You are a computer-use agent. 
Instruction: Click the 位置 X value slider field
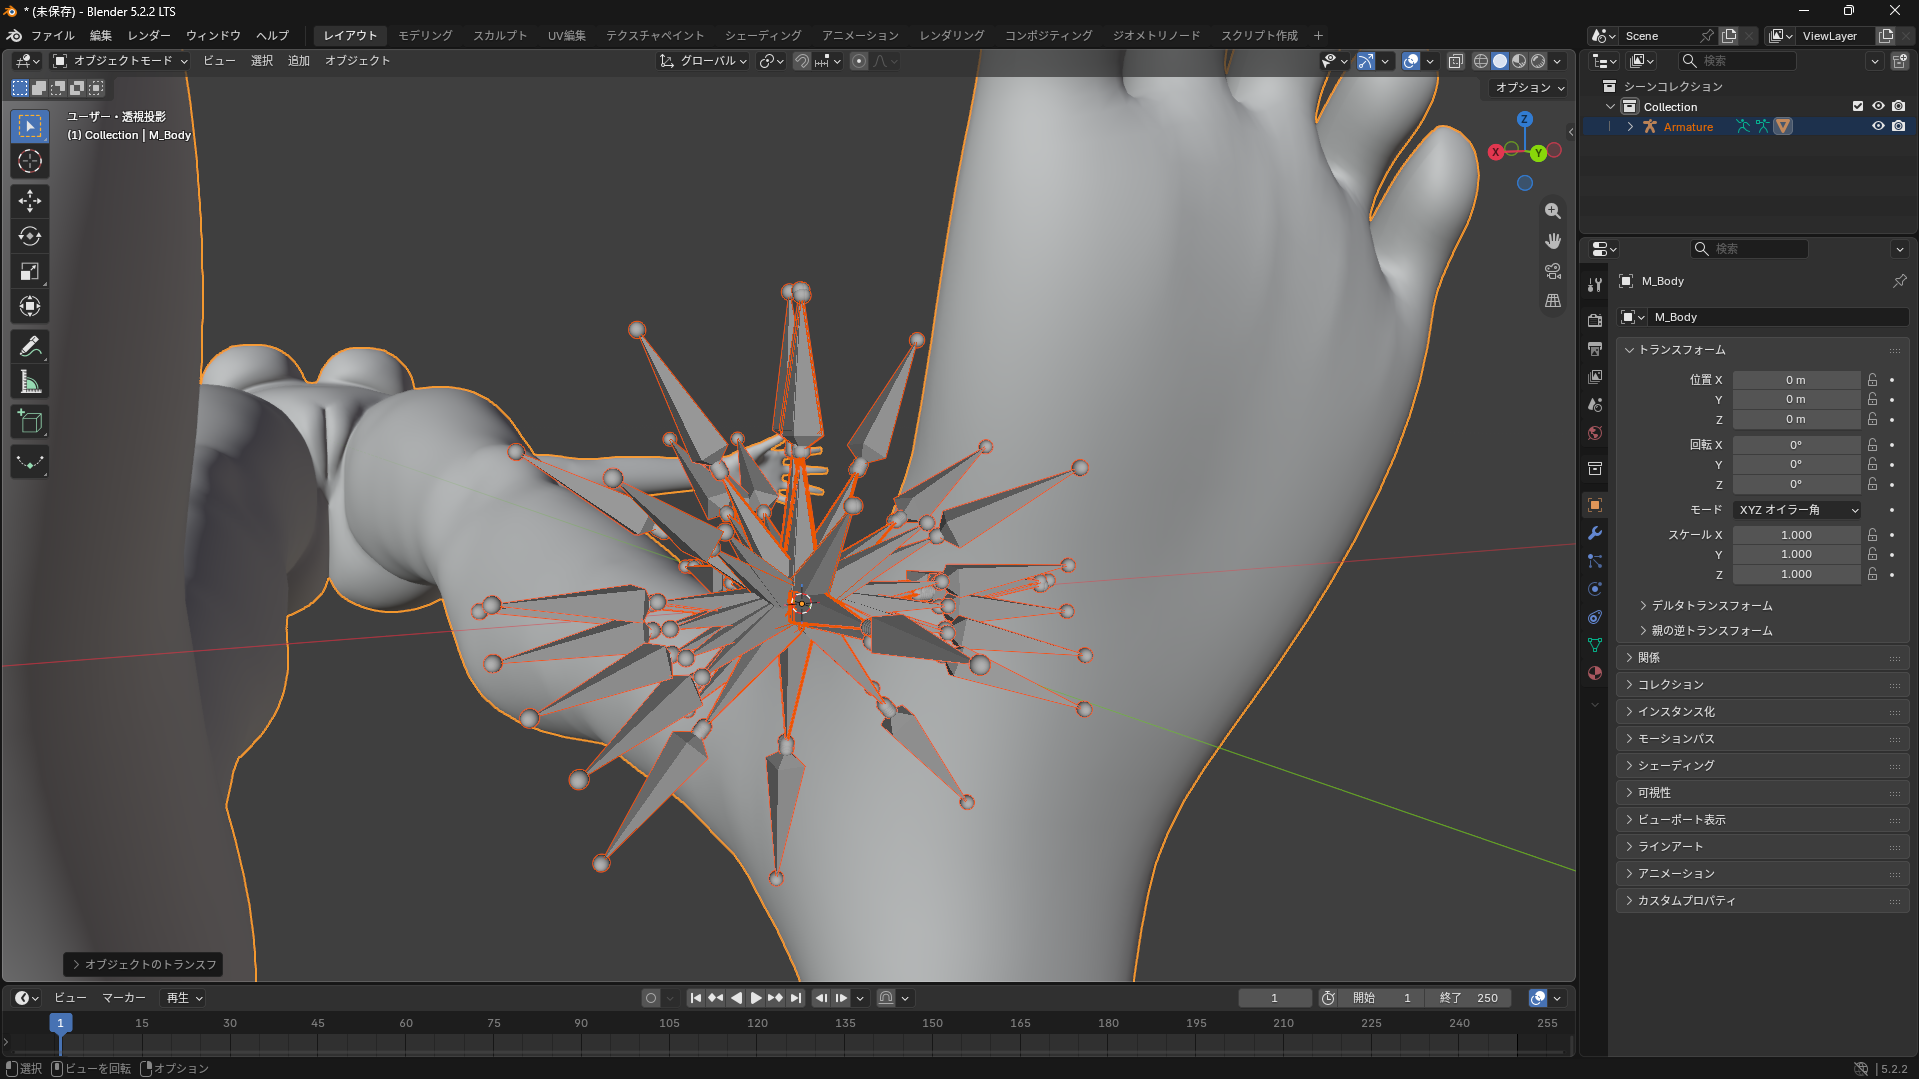click(x=1796, y=380)
